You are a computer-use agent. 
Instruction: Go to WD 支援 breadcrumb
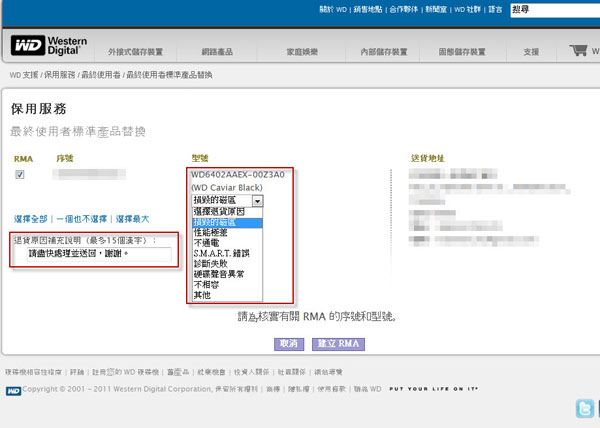pyautogui.click(x=24, y=75)
